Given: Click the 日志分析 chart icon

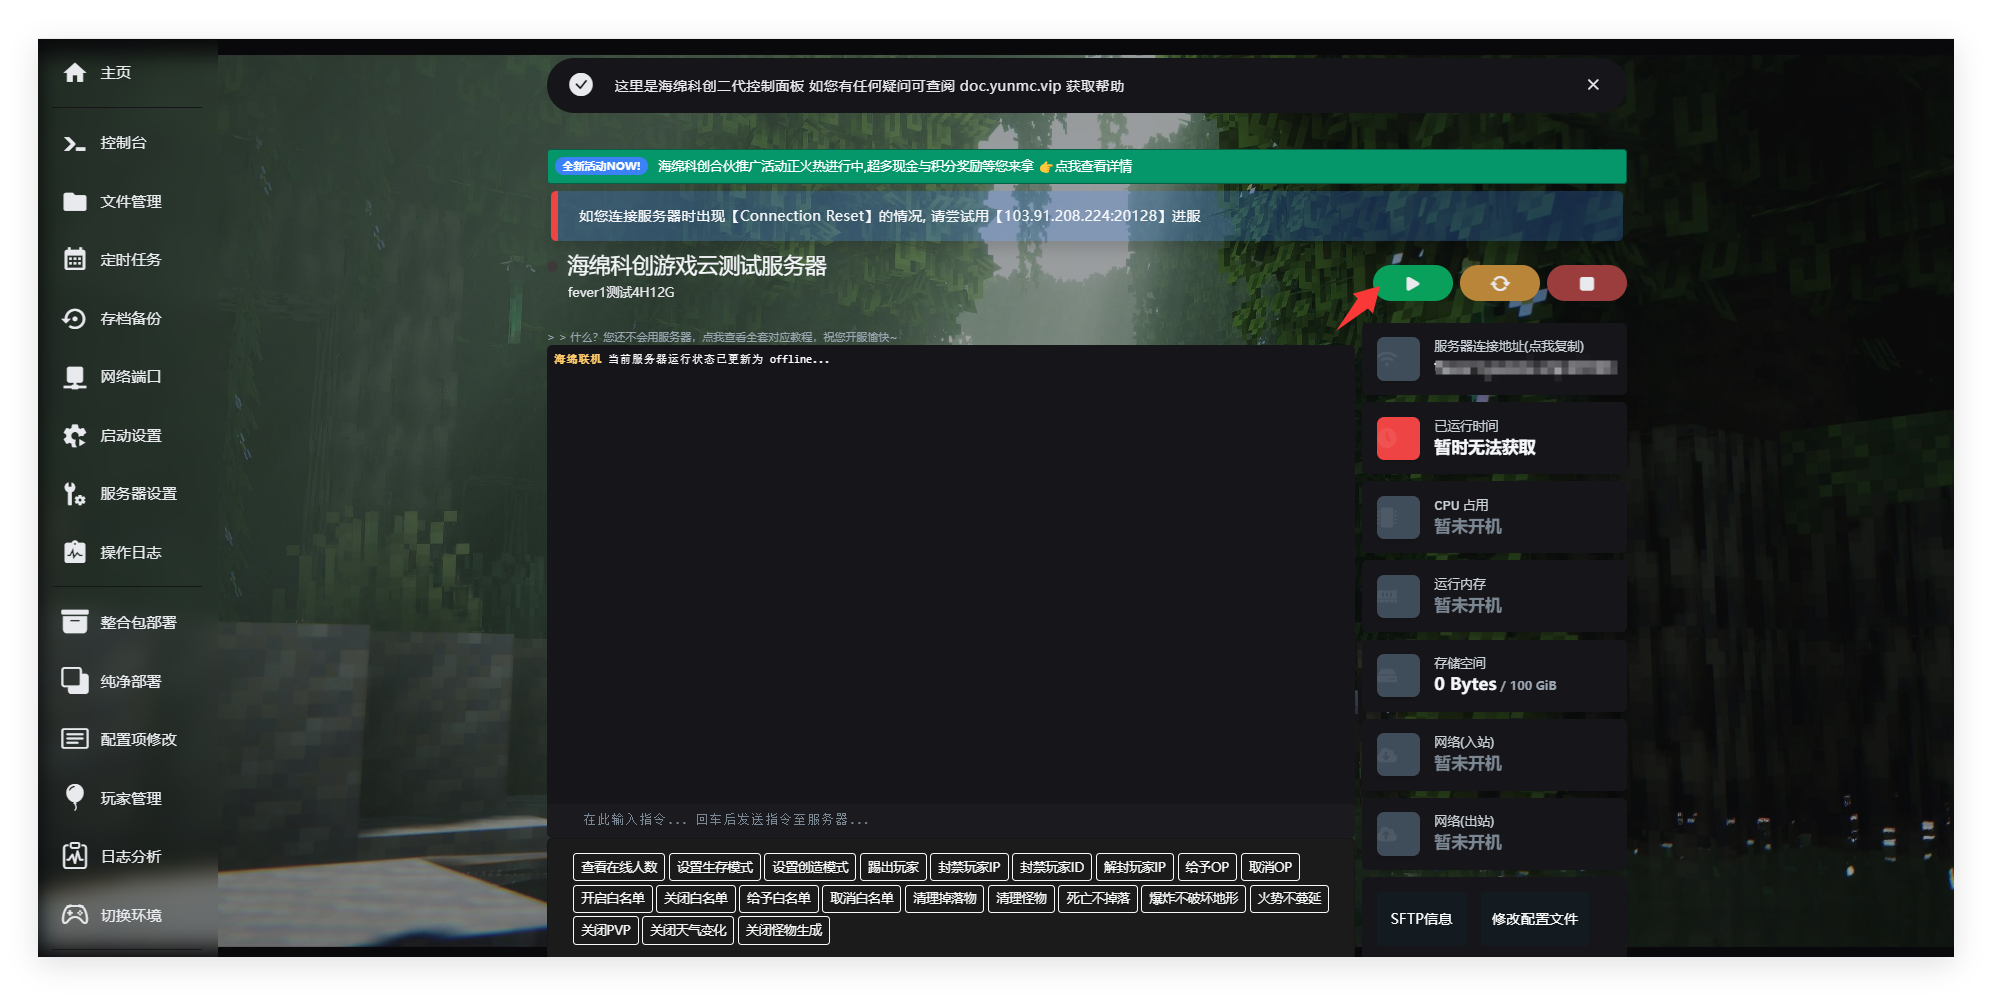Looking at the screenshot, I should click(75, 857).
